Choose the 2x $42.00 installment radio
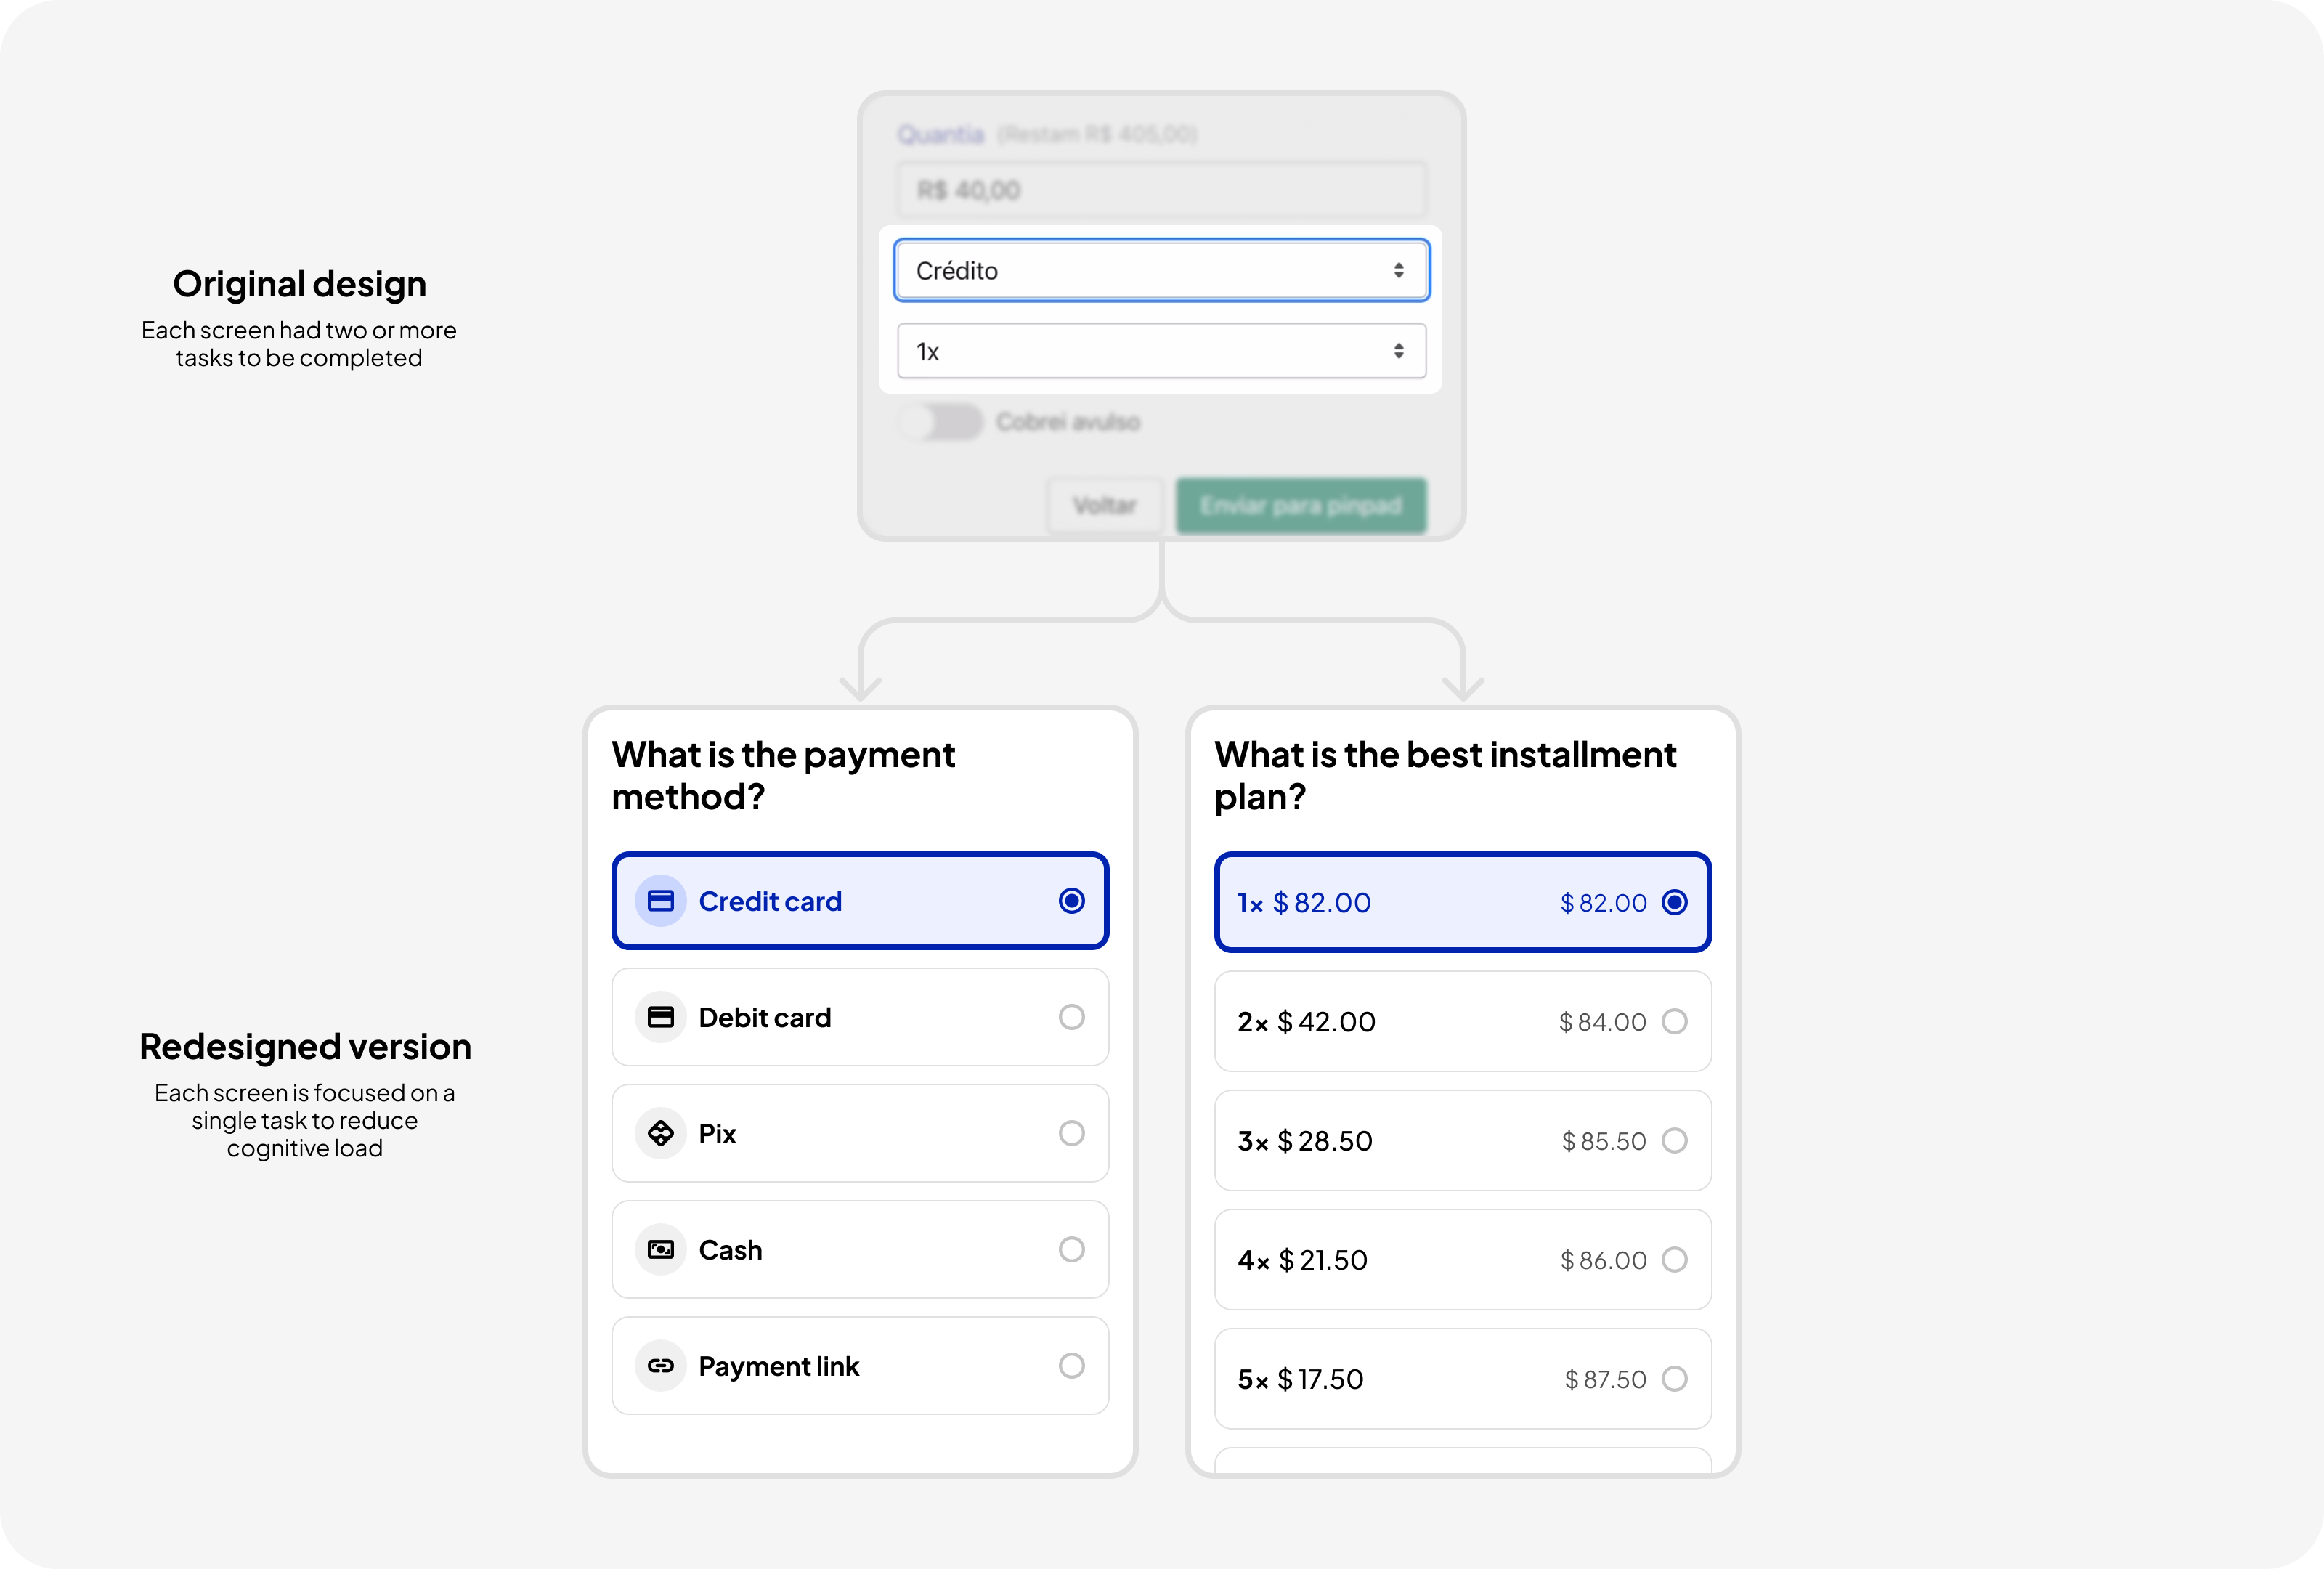The image size is (2324, 1569). point(1674,1021)
